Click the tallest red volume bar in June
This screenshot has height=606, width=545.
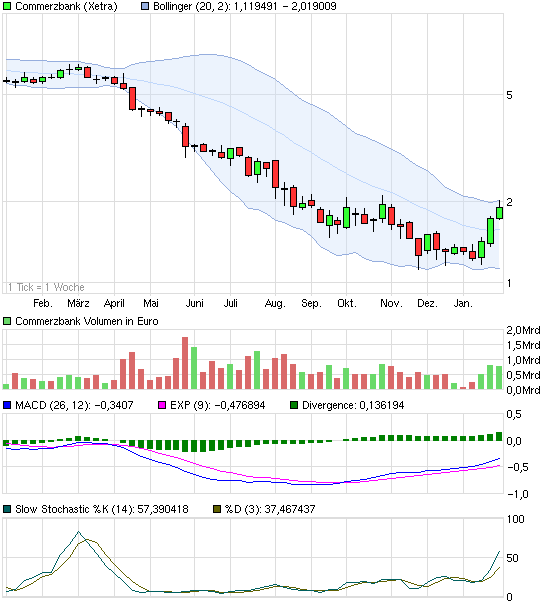tap(185, 363)
